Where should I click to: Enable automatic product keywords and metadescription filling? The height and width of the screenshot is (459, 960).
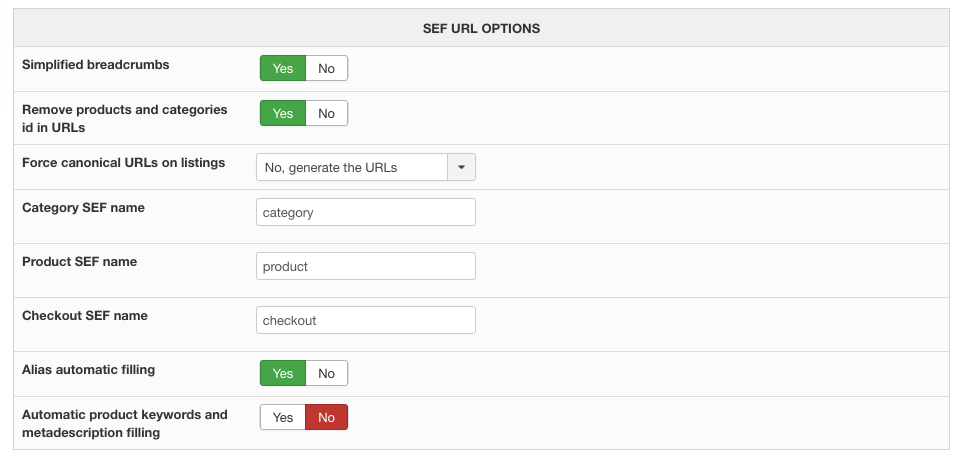click(x=283, y=417)
